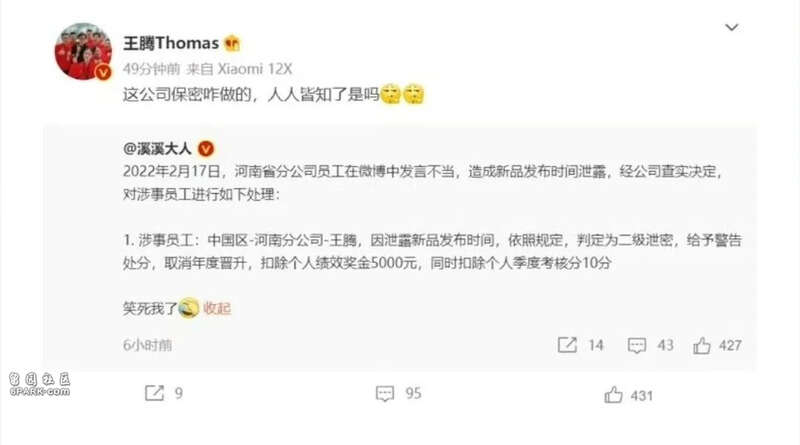Click the 49分钟前 timestamp
800x445 pixels.
click(x=152, y=69)
